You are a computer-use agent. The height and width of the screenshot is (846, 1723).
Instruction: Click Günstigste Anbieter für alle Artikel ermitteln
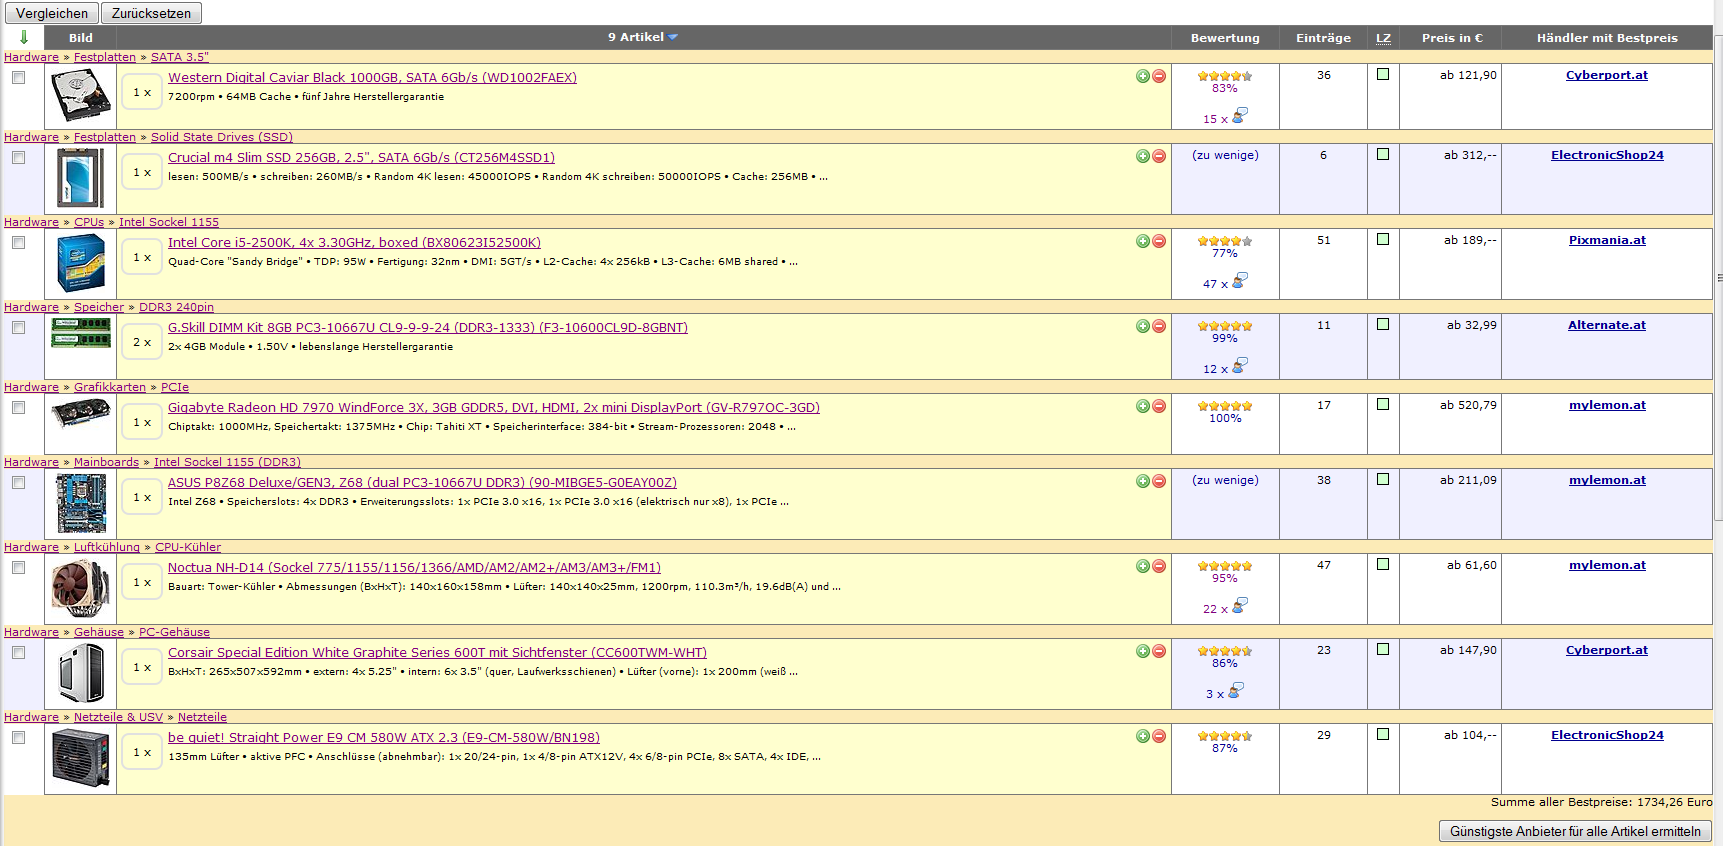(1575, 831)
